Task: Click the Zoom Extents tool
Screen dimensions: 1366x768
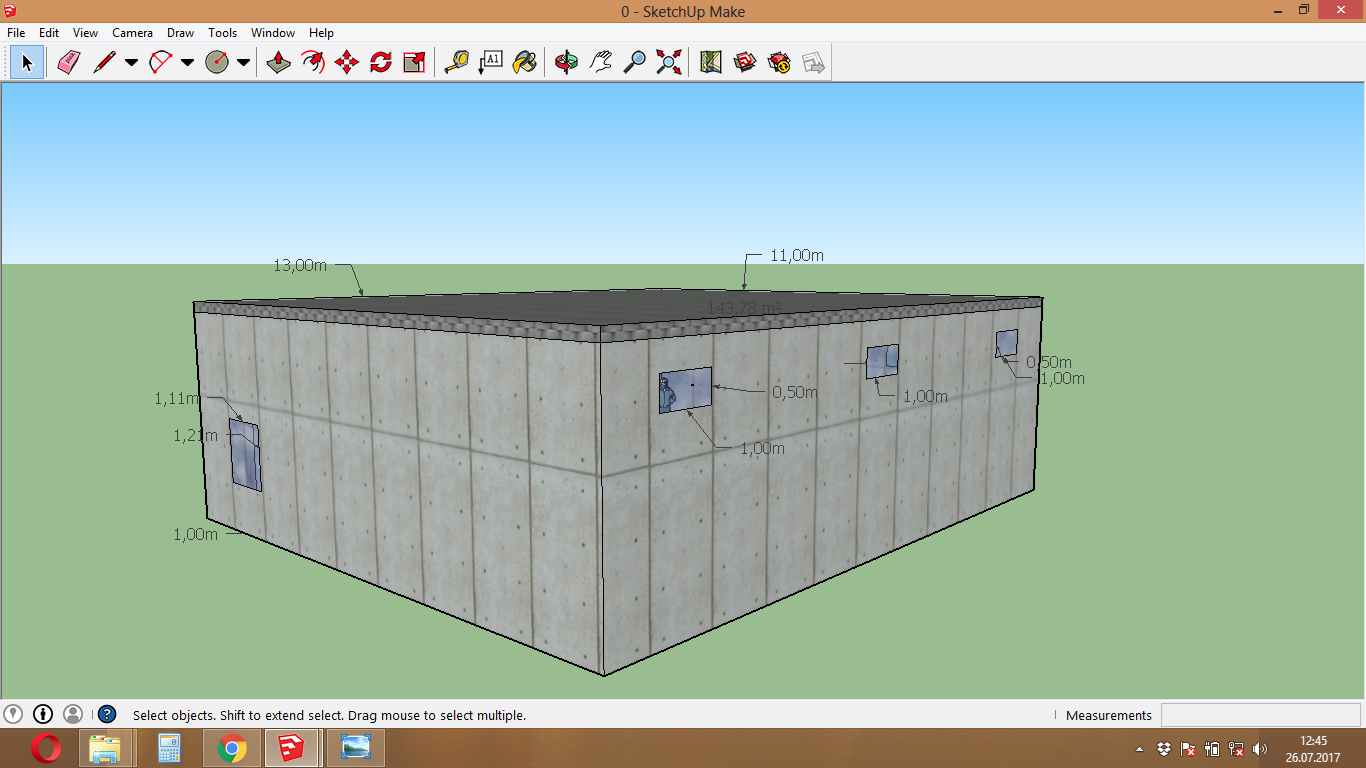Action: click(x=668, y=63)
